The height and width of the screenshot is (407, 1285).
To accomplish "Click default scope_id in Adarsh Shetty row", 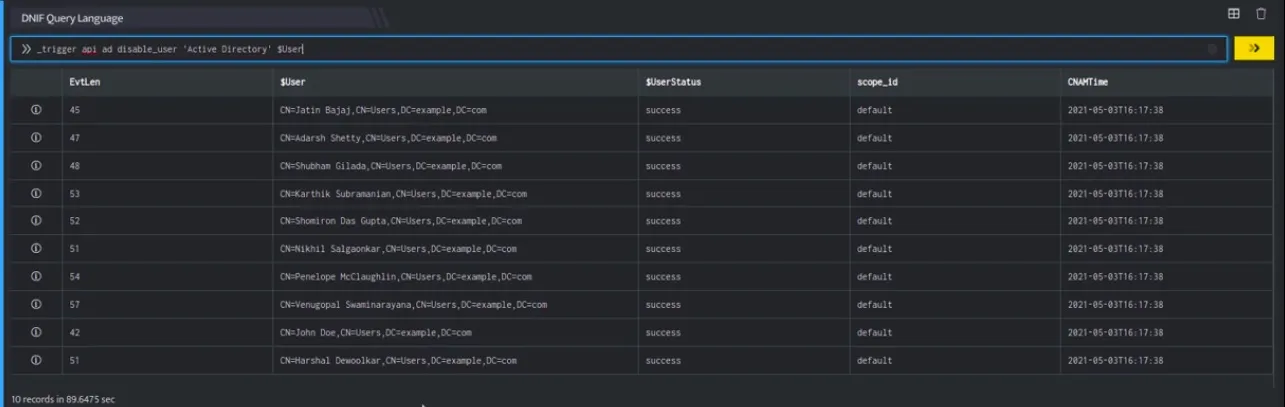I will click(x=874, y=138).
